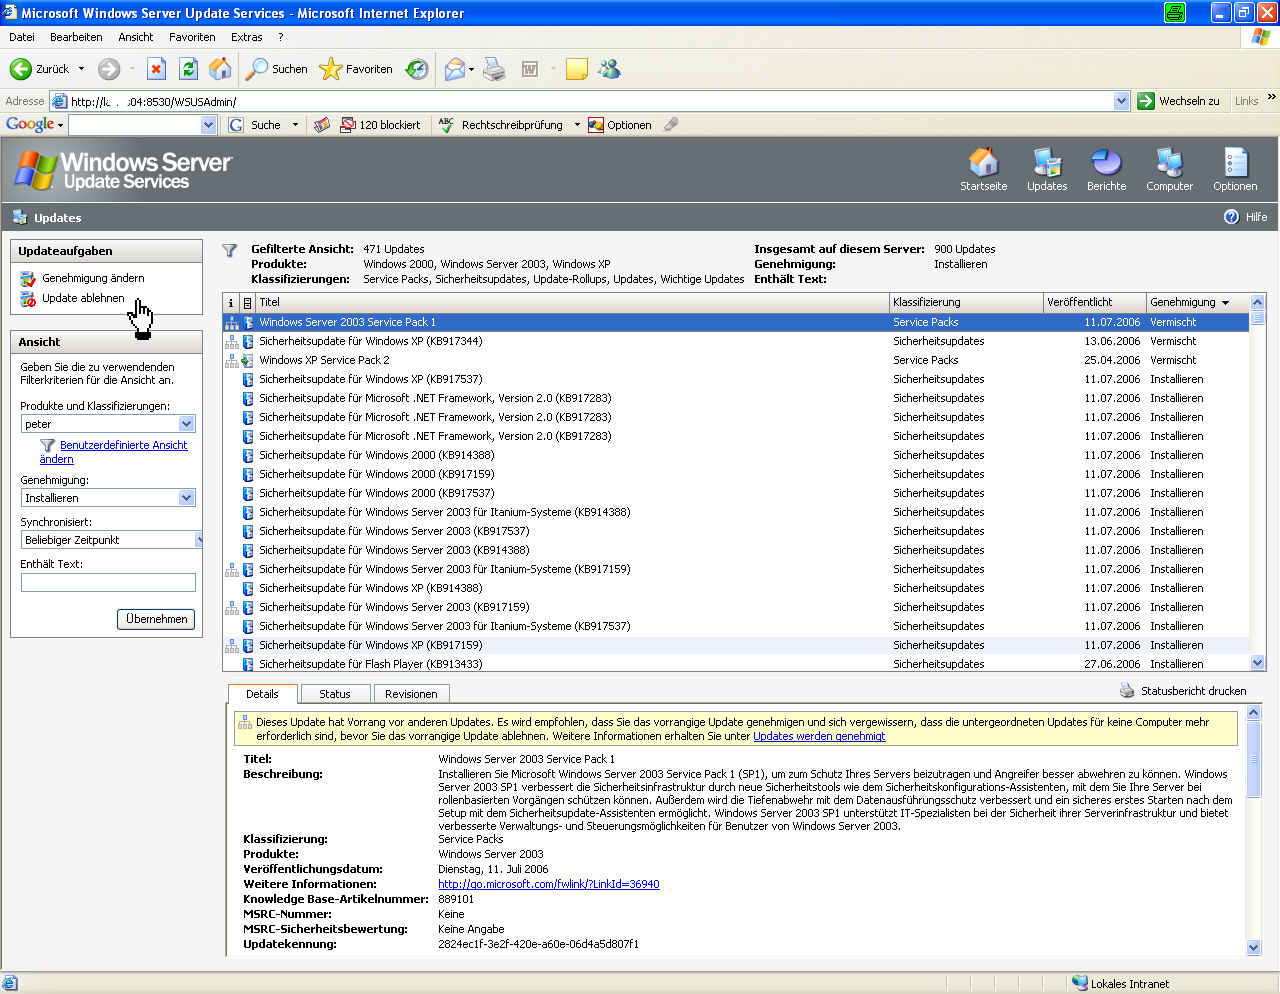Select row Windows XP Service Pack 2

[x=735, y=360]
